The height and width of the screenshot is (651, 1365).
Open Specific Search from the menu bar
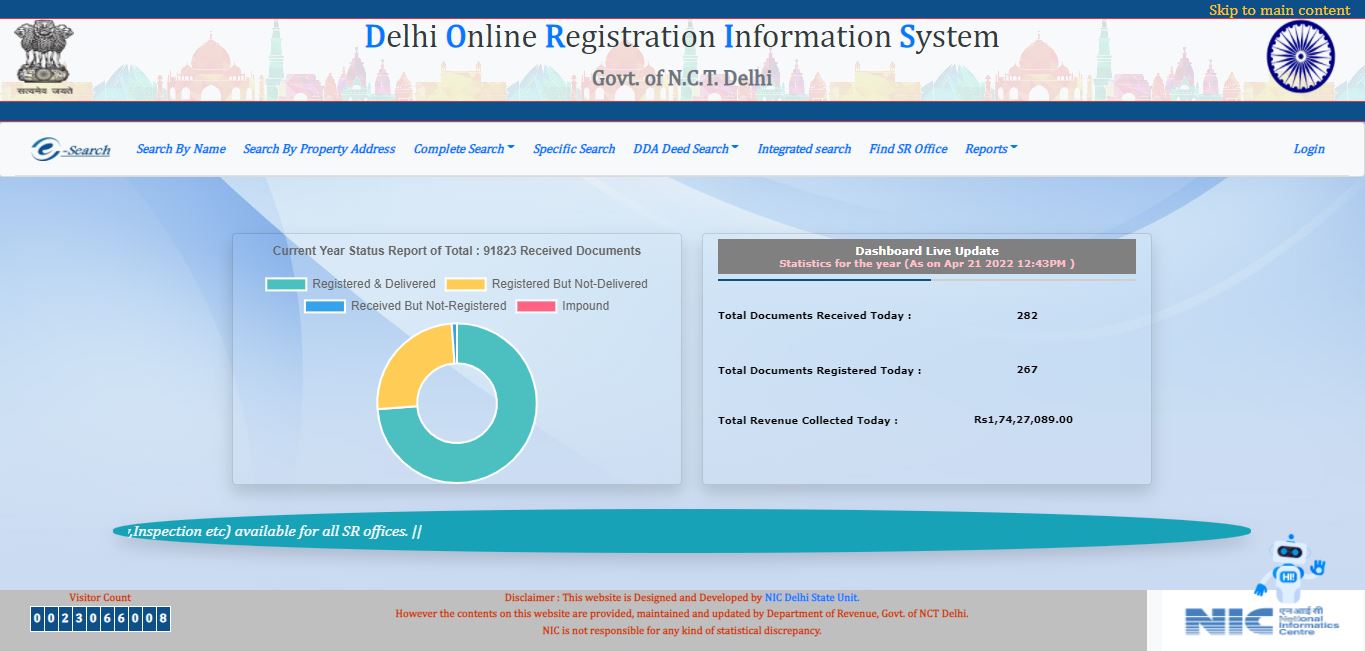[573, 148]
